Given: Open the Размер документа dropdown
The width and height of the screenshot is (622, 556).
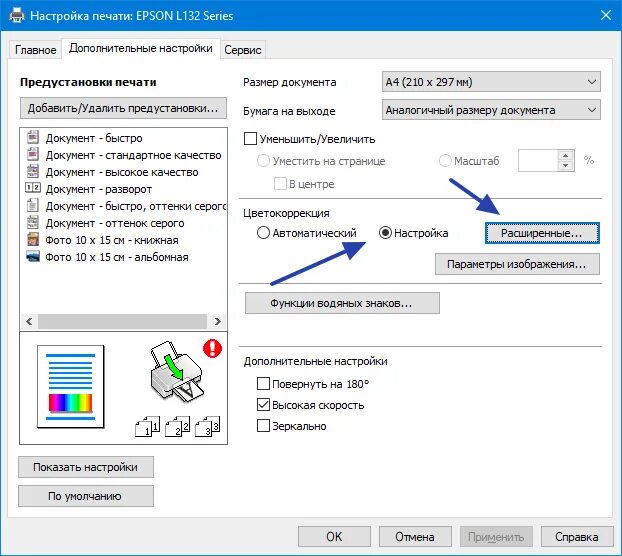Looking at the screenshot, I should click(x=491, y=82).
